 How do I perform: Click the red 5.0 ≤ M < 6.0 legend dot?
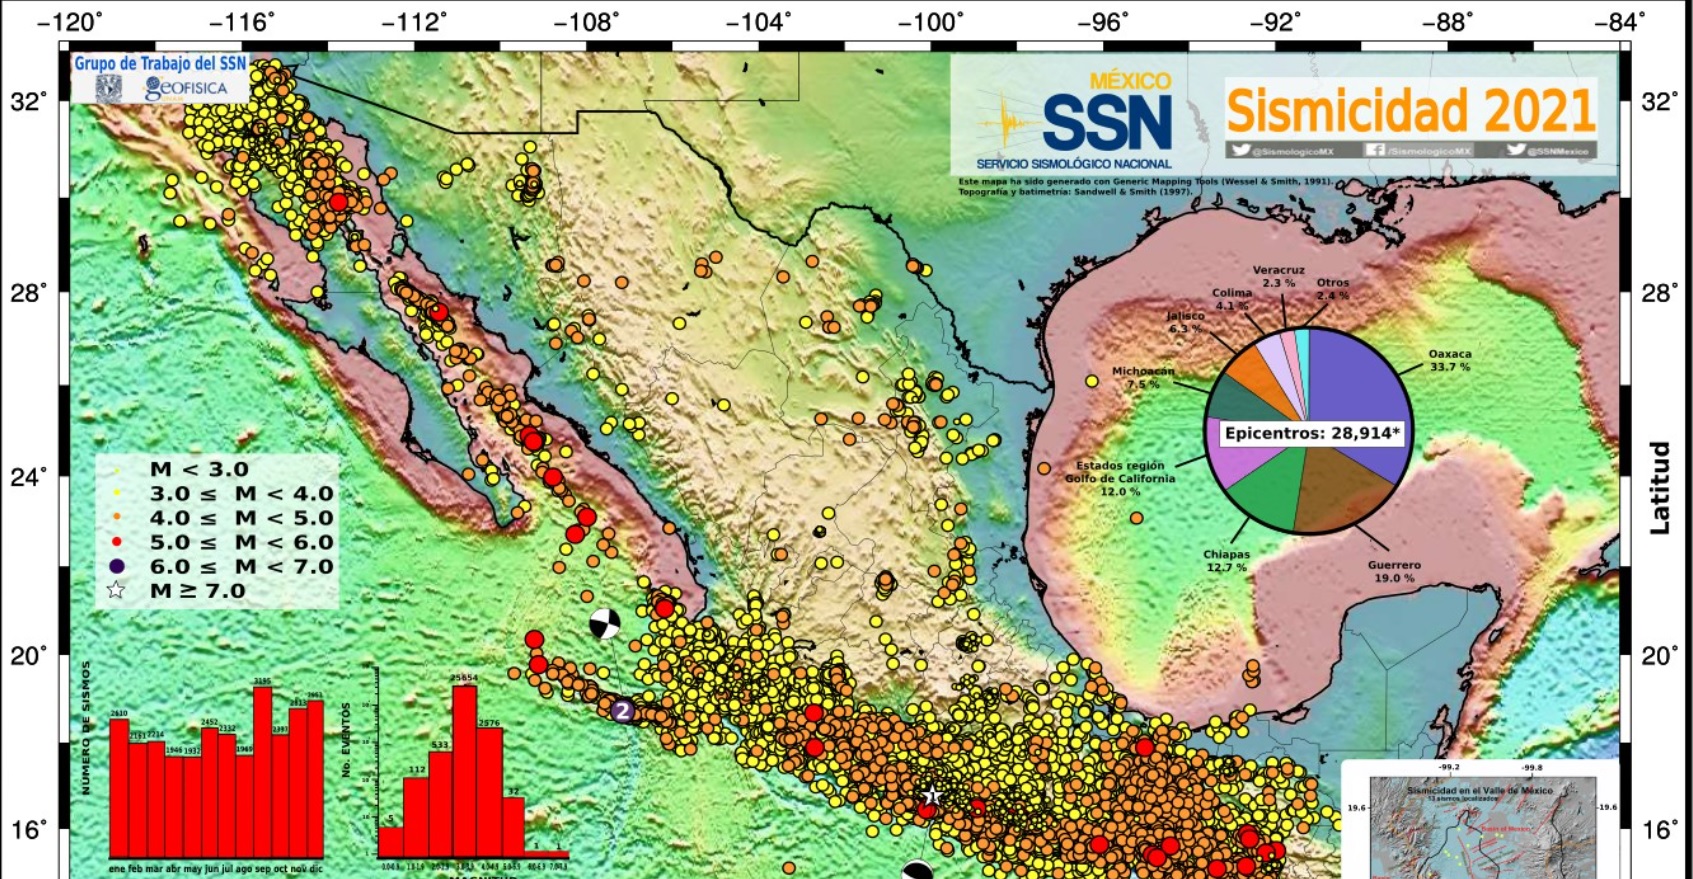click(x=117, y=542)
